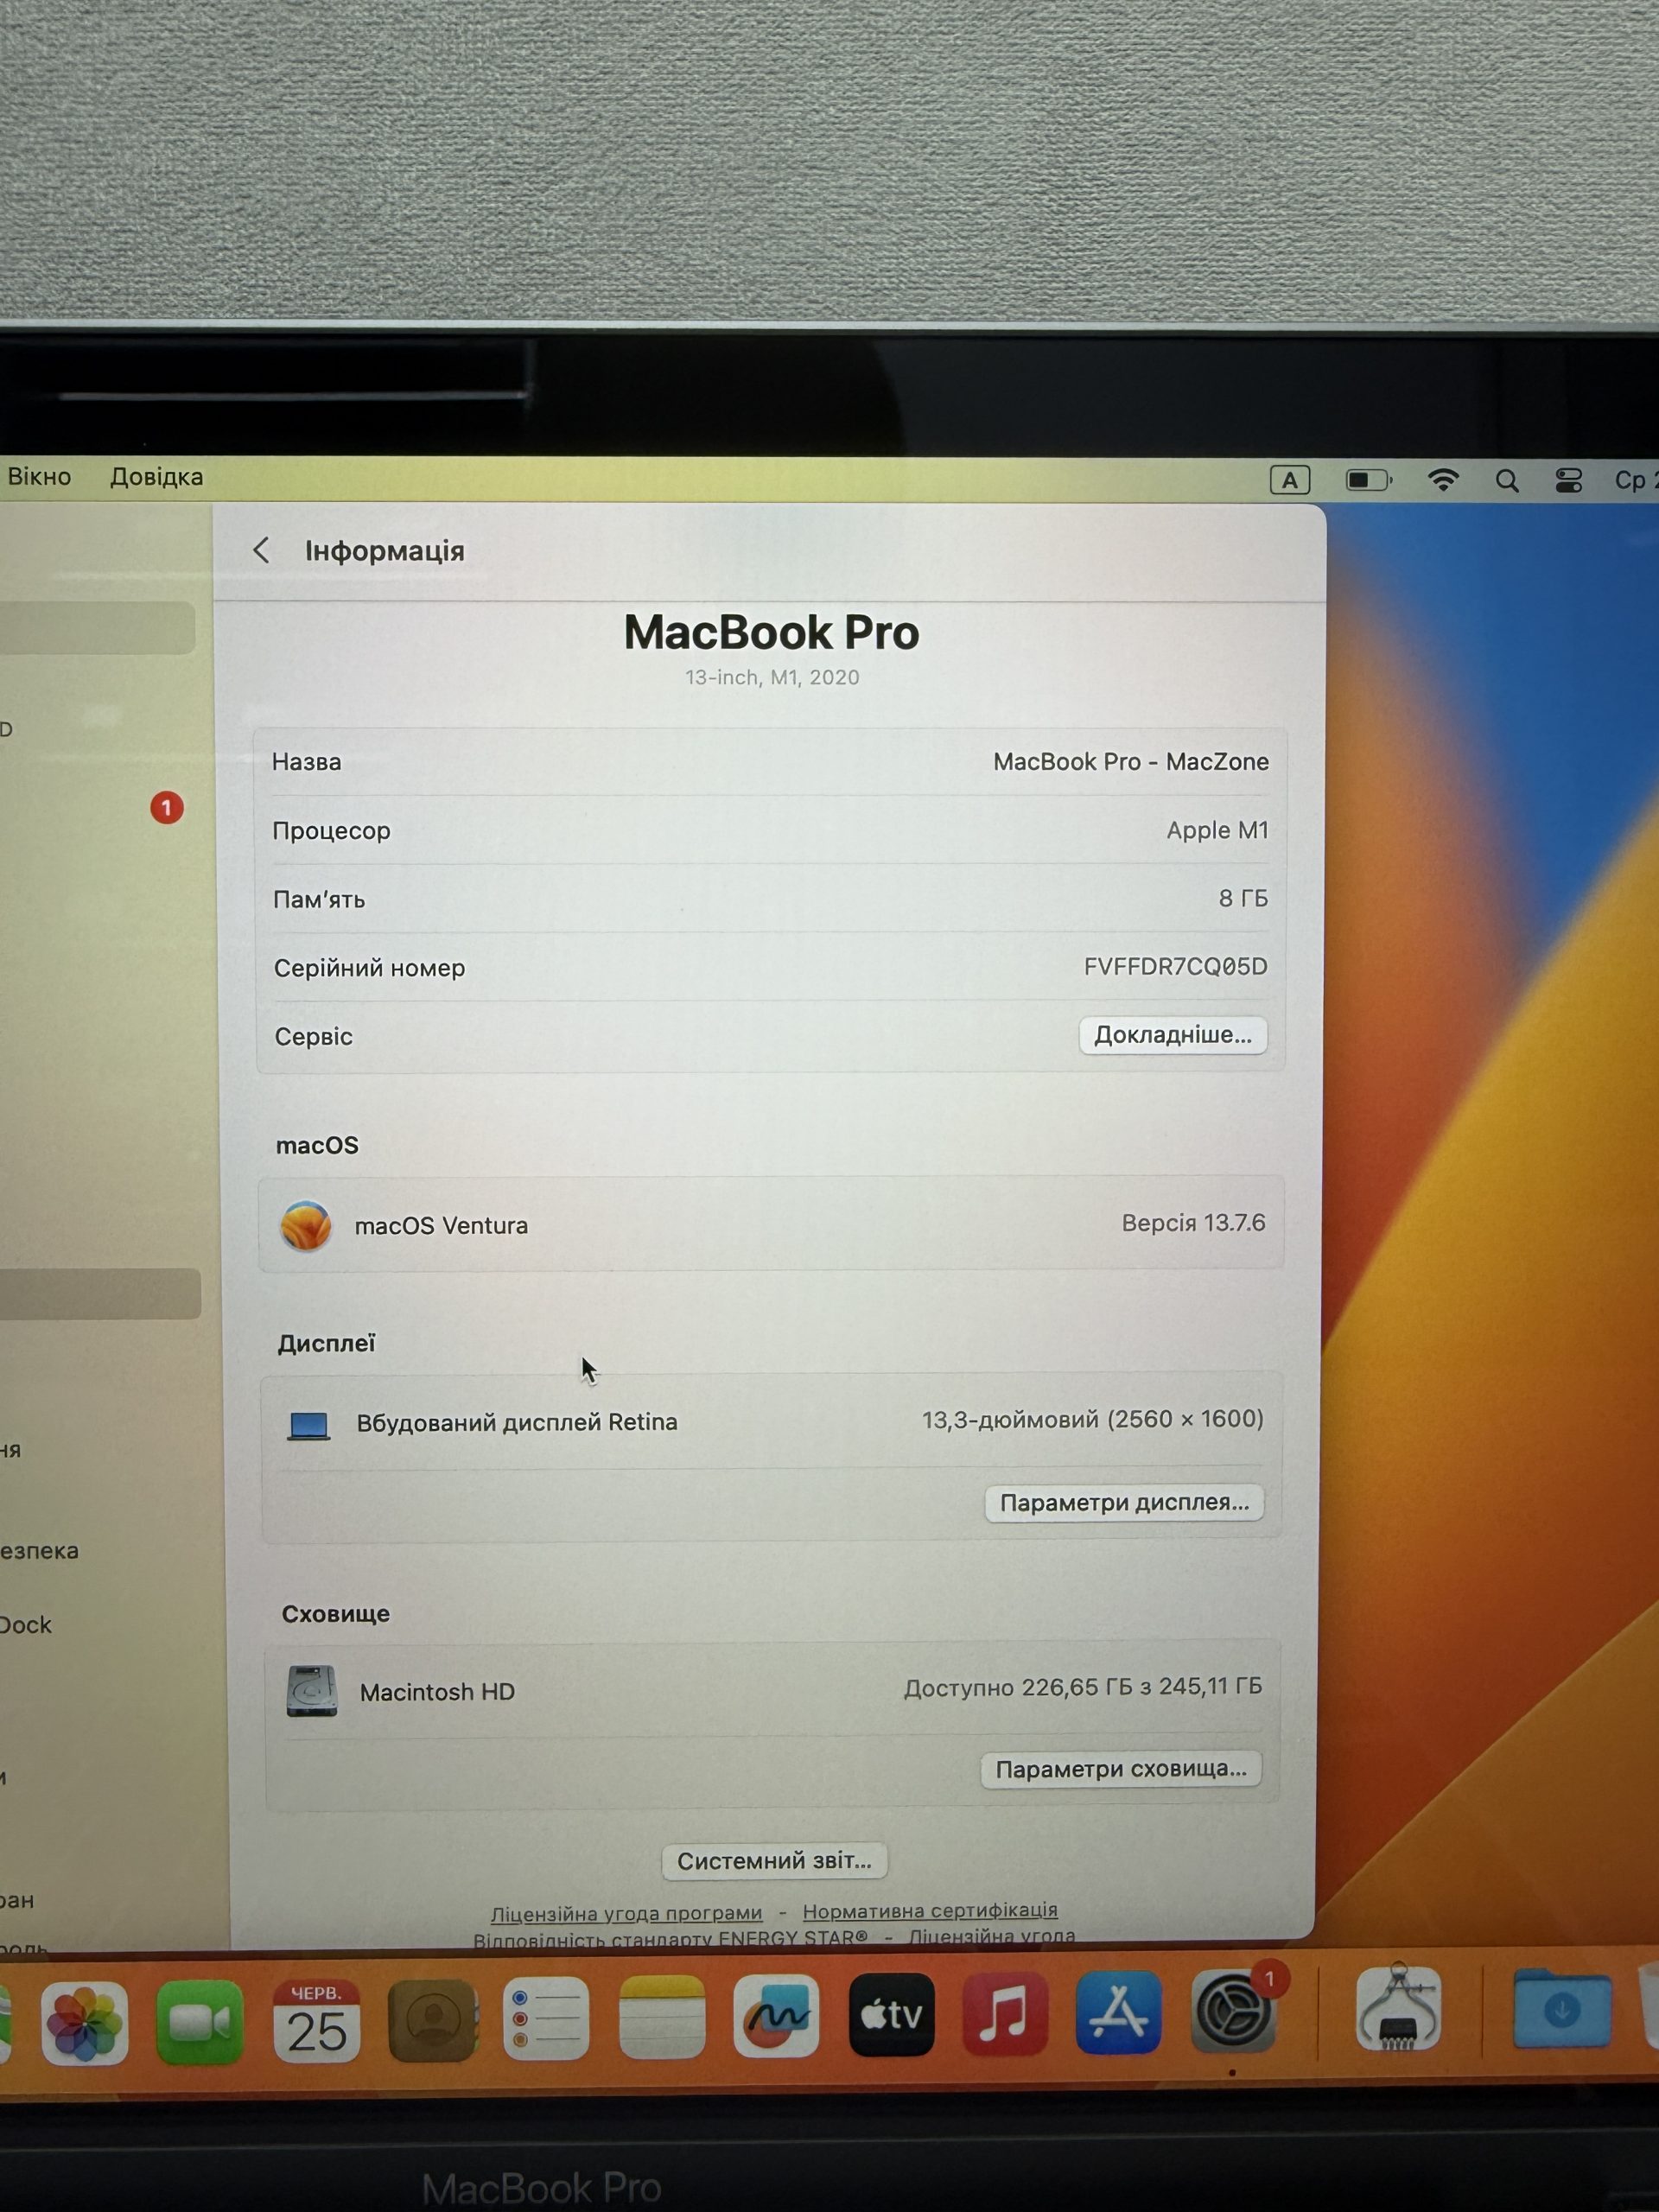Click the Apple M1 processor value

(x=1217, y=830)
